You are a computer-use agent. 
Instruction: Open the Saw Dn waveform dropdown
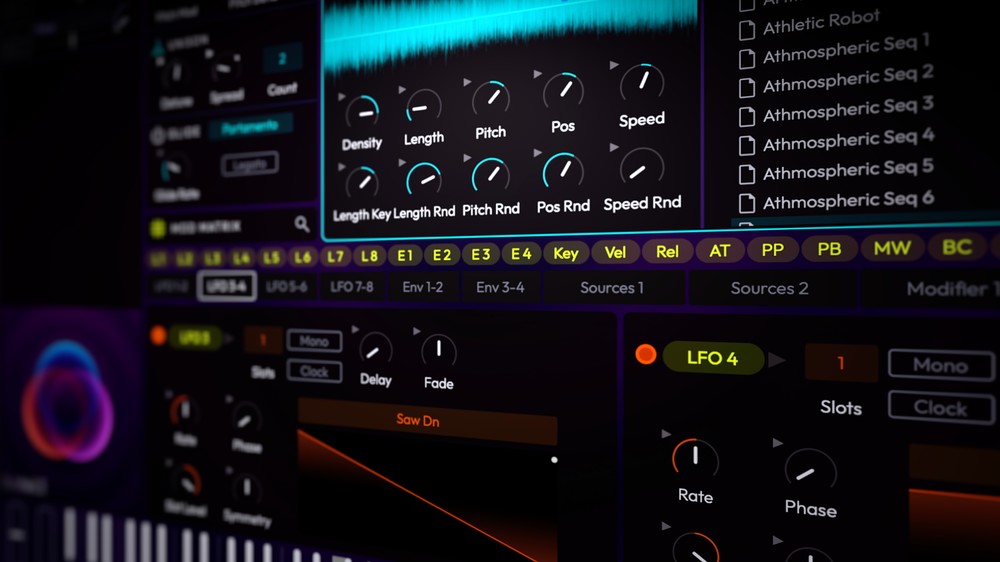pos(427,420)
